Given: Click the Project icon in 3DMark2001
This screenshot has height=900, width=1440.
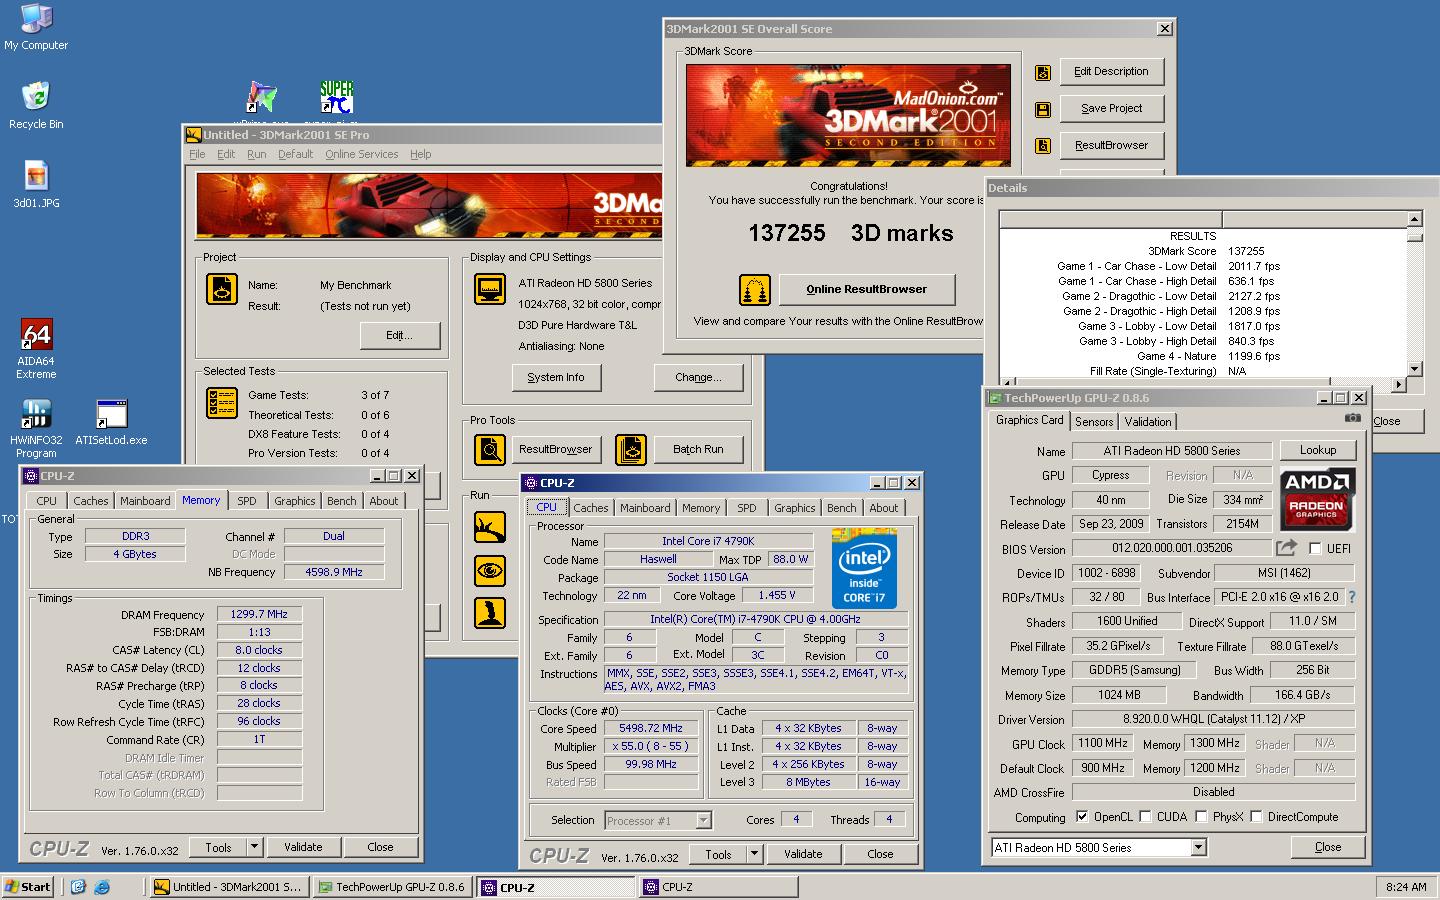Looking at the screenshot, I should [222, 289].
